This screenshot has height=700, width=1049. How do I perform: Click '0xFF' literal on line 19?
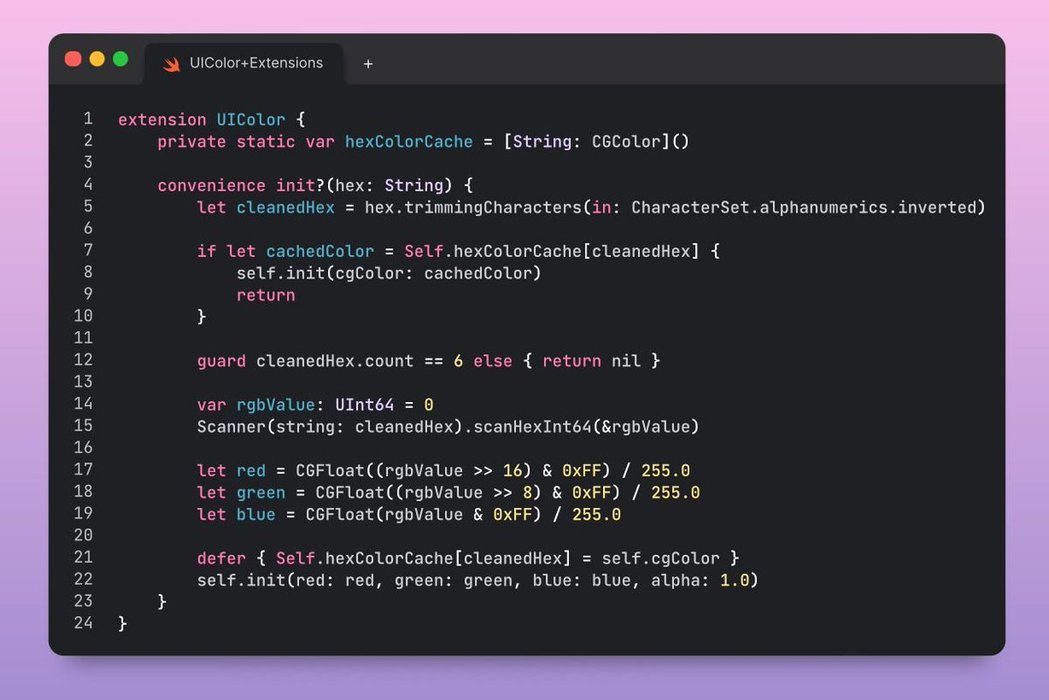tap(512, 515)
